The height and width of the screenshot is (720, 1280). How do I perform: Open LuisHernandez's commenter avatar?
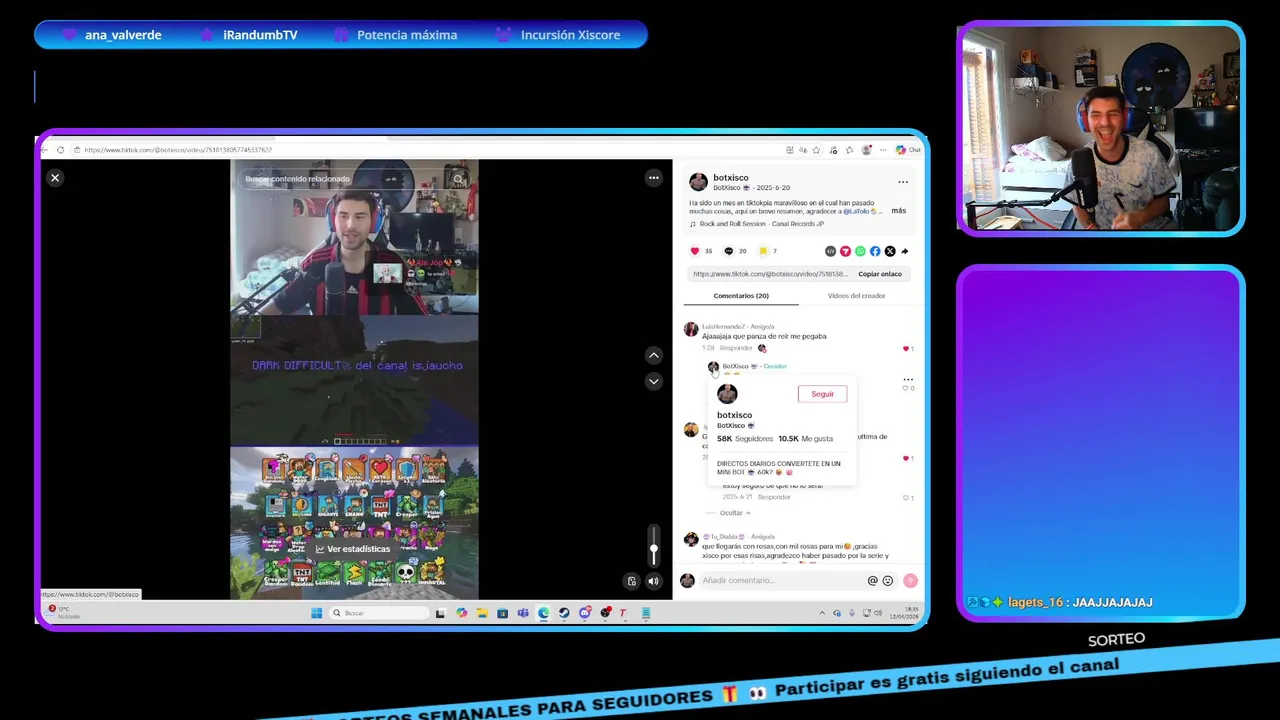[691, 329]
